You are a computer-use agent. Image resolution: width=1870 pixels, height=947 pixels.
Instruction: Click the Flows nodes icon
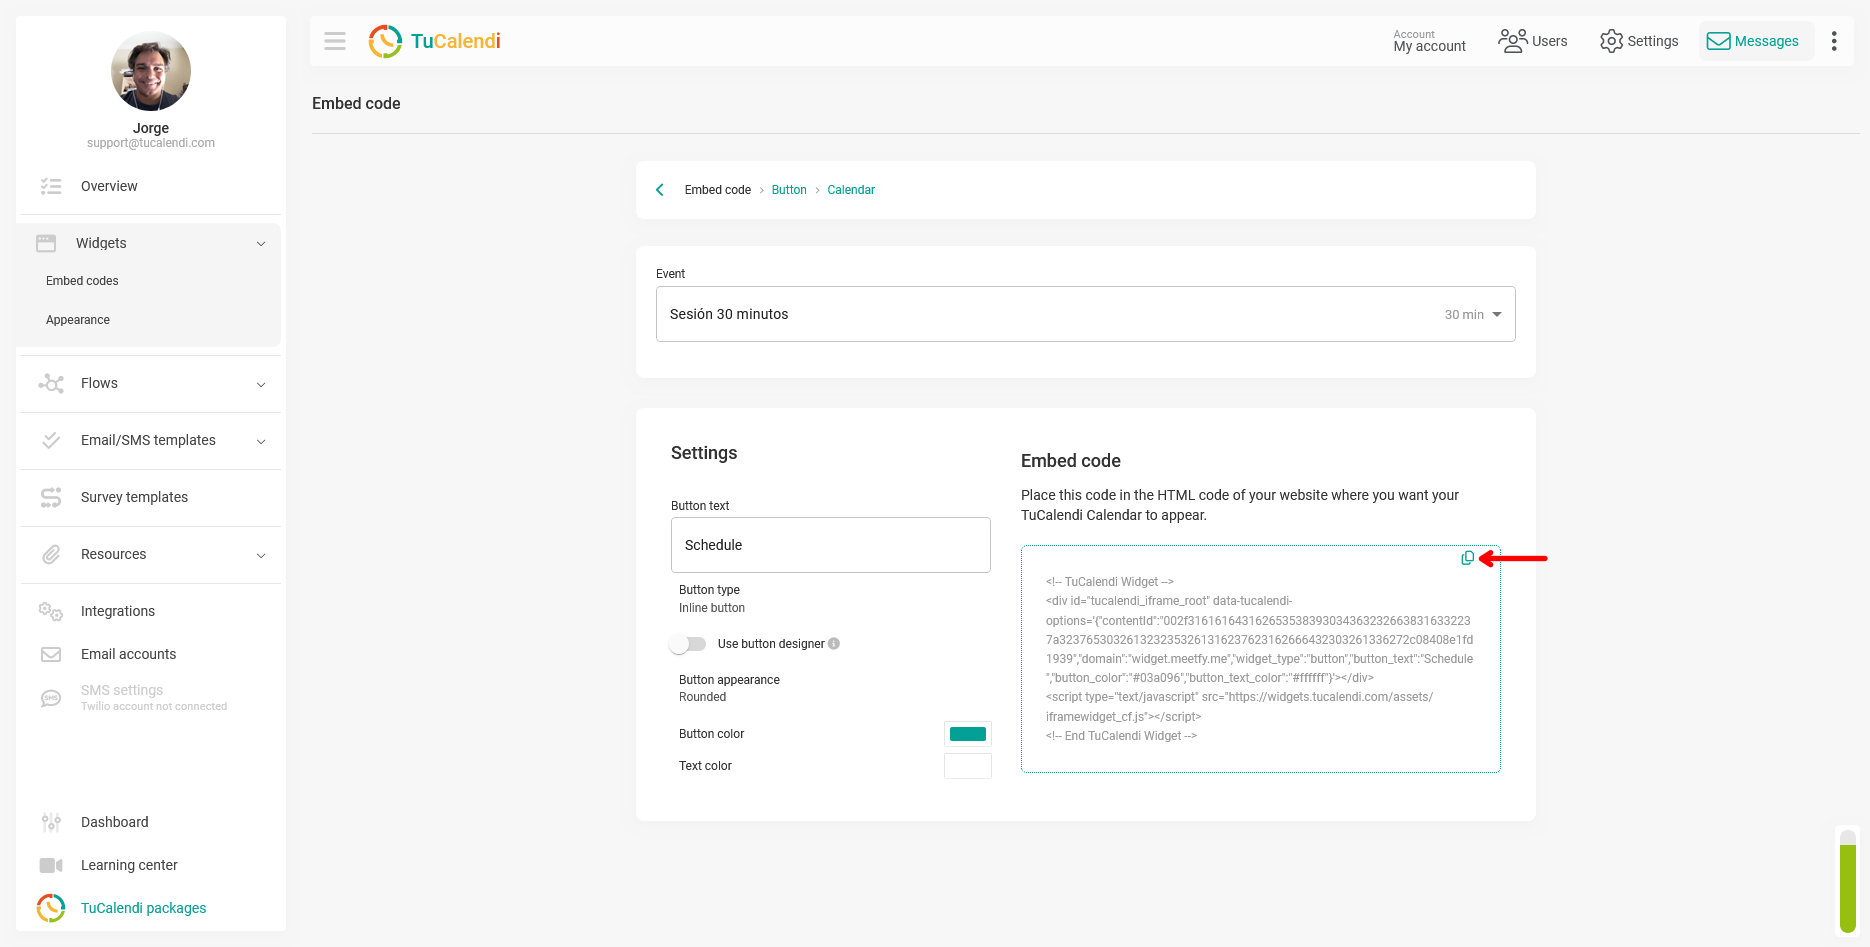pos(51,383)
